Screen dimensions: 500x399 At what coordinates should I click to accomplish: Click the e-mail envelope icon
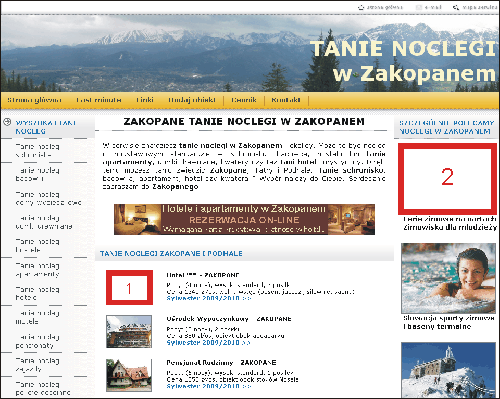[x=419, y=7]
